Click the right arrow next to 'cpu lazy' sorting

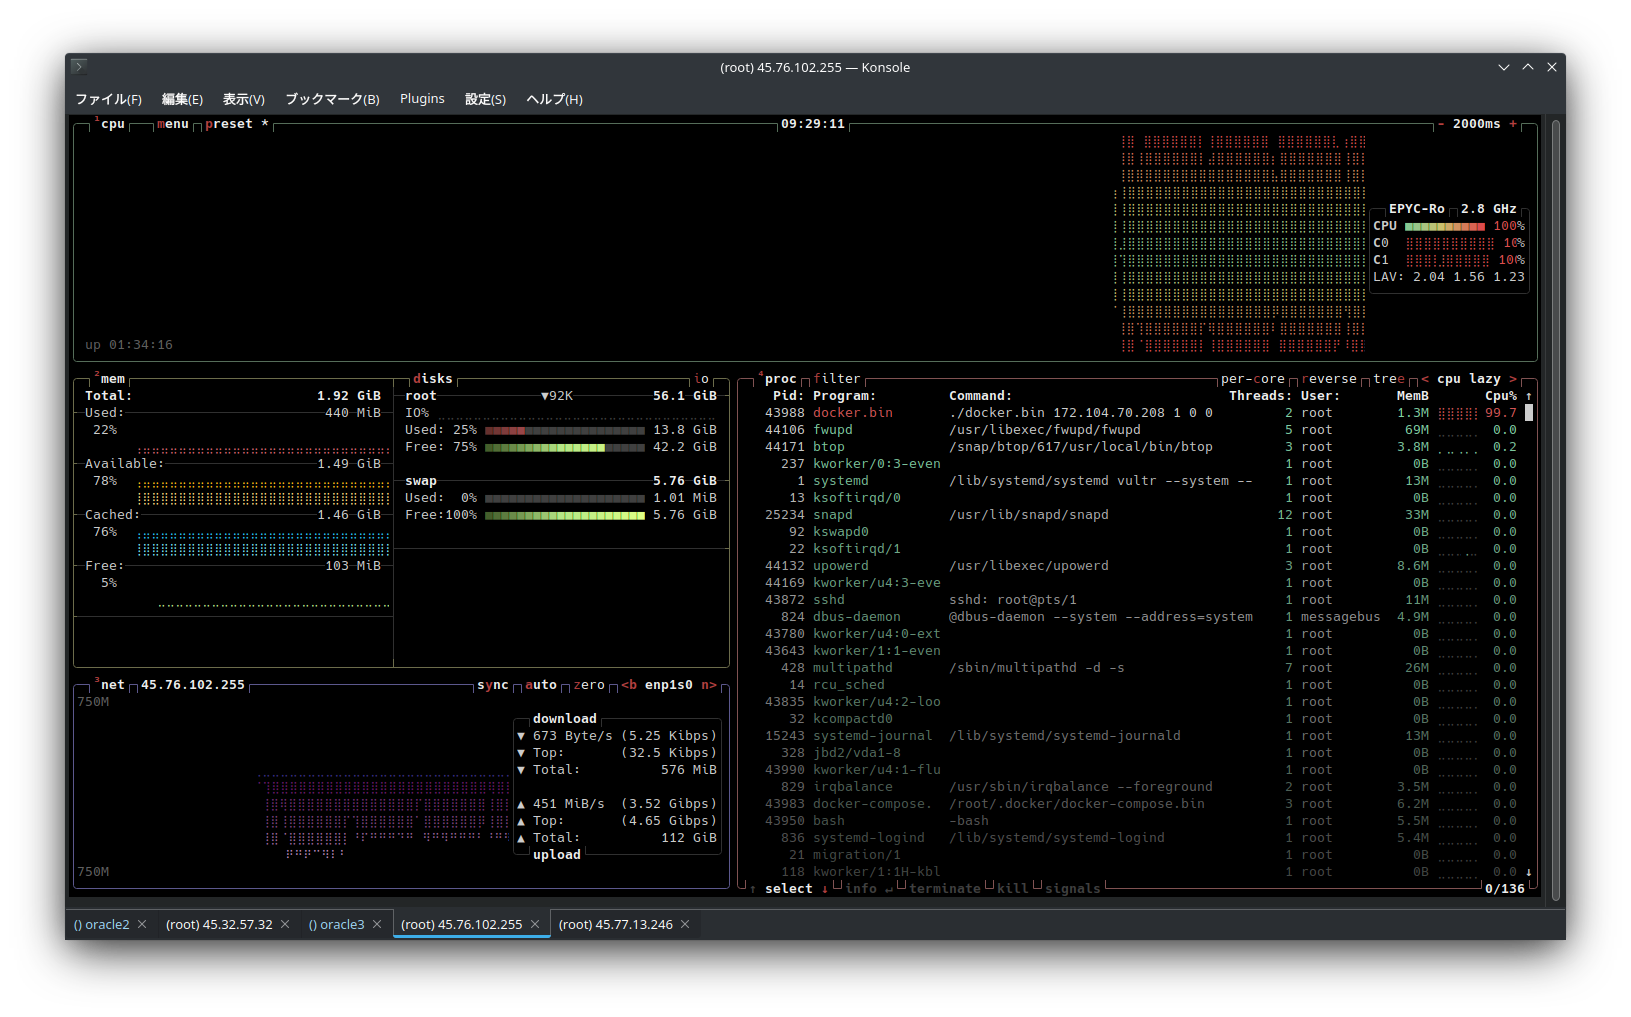(x=1513, y=379)
